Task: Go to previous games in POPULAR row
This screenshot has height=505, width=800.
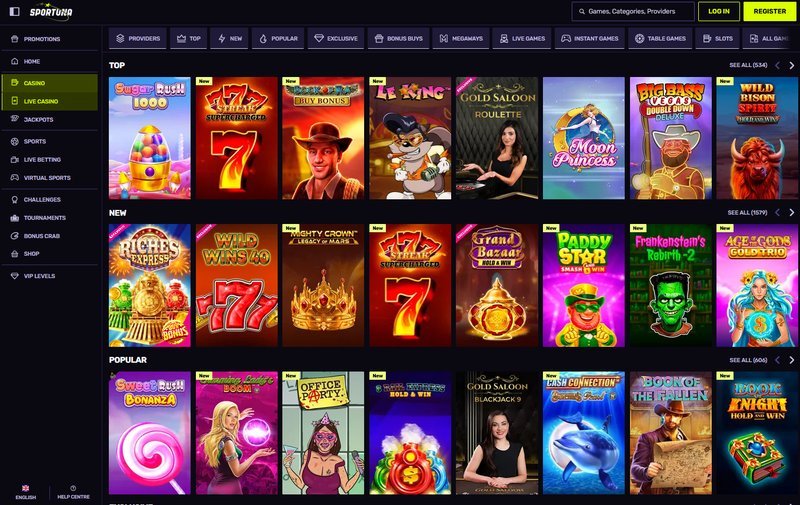Action: [x=778, y=360]
